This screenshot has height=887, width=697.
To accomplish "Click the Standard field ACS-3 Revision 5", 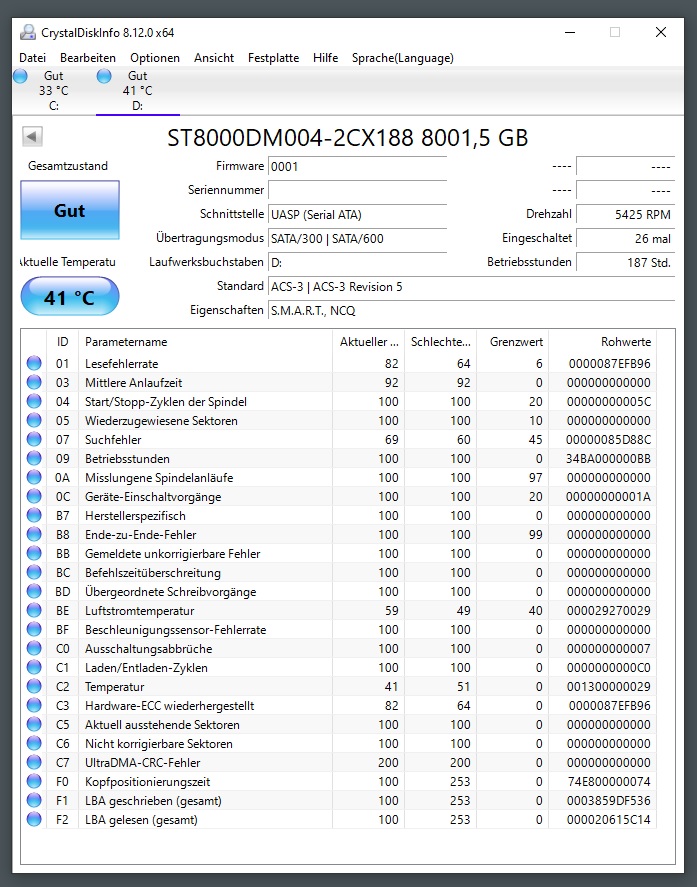I will [471, 286].
